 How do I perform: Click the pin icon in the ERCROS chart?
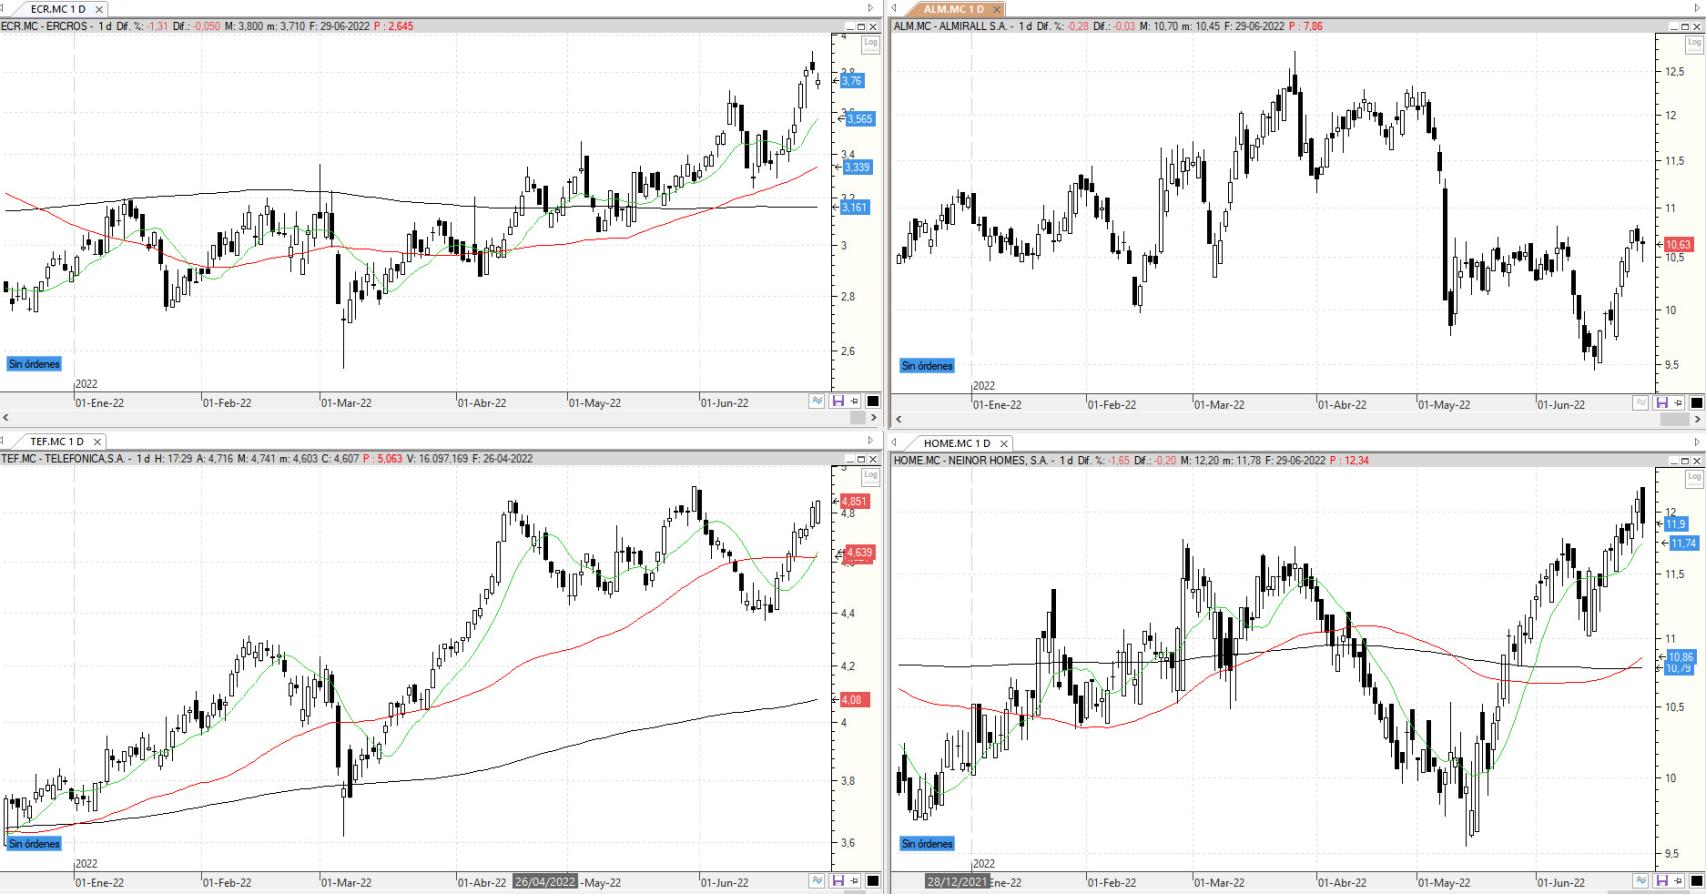tap(854, 401)
